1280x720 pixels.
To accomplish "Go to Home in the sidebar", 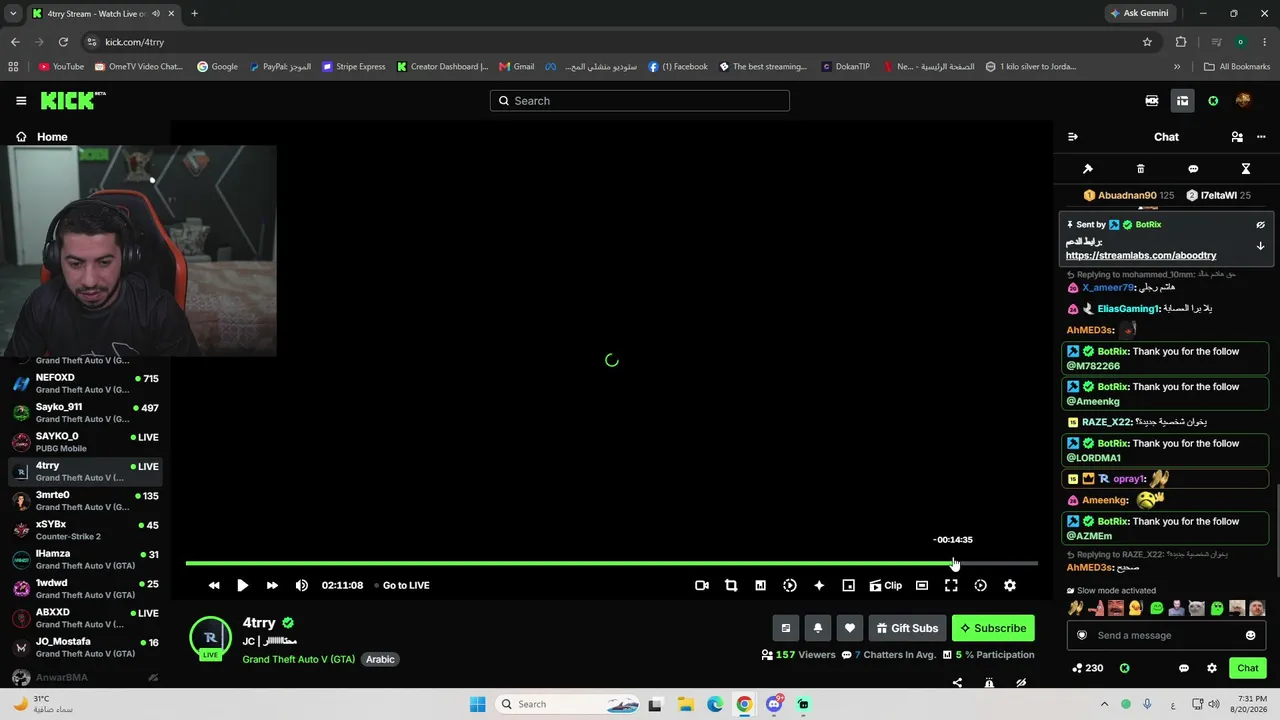I will (x=52, y=137).
